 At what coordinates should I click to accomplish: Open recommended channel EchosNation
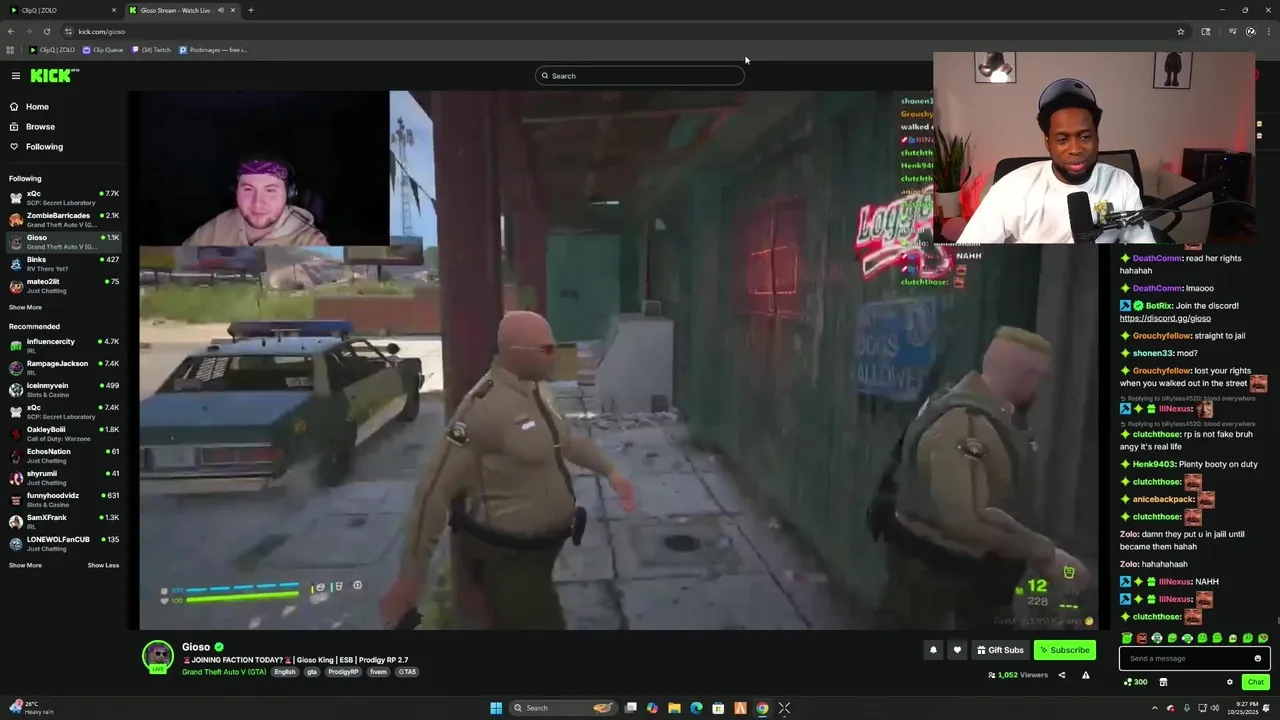[x=64, y=456]
